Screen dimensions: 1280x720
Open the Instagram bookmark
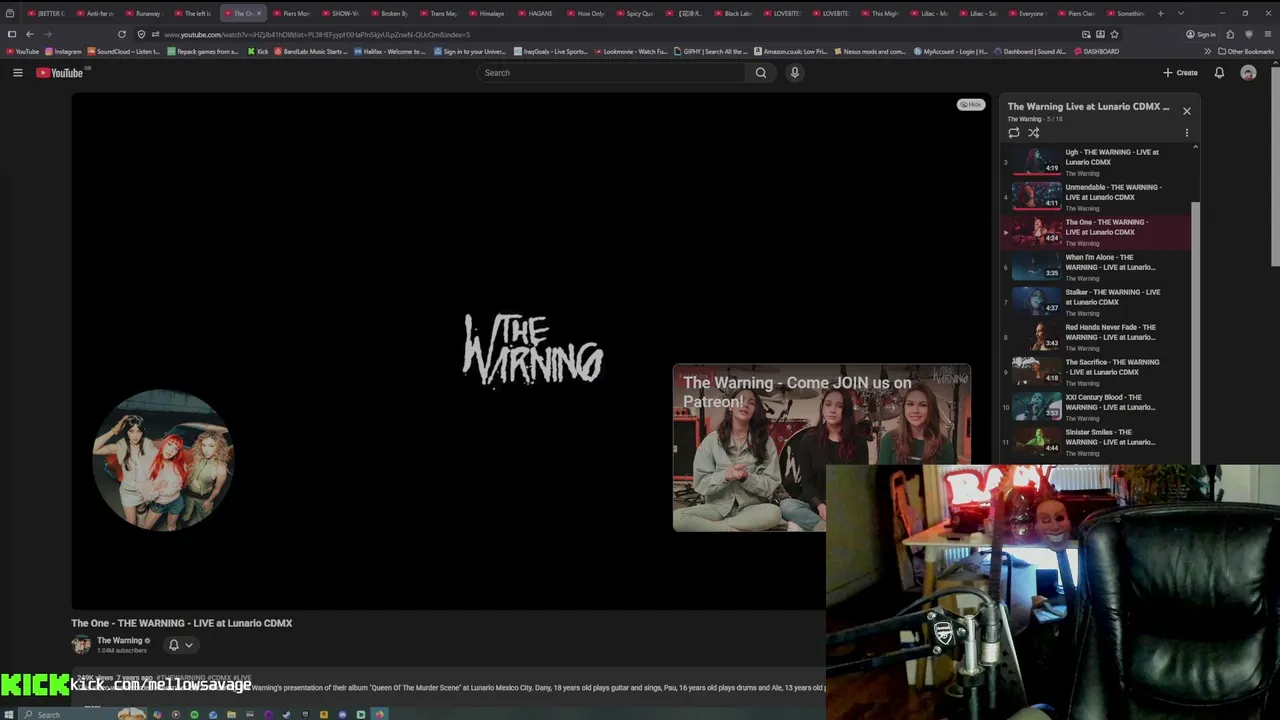point(64,51)
